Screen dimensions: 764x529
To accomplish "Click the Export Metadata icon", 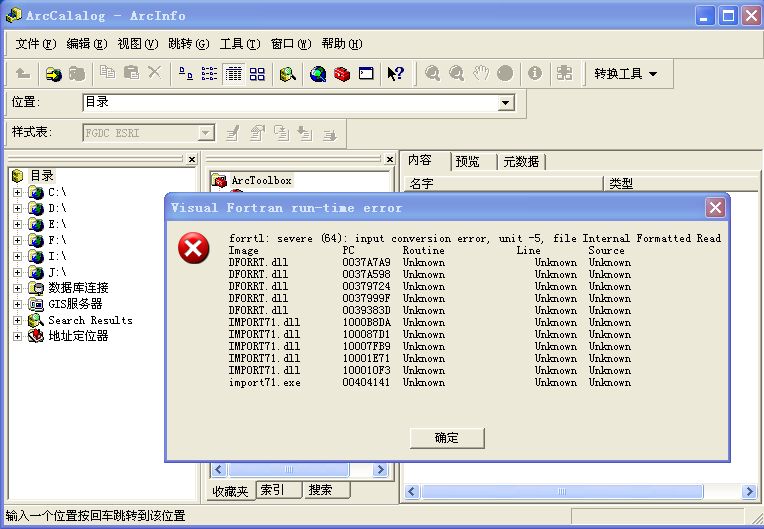I will click(x=330, y=134).
